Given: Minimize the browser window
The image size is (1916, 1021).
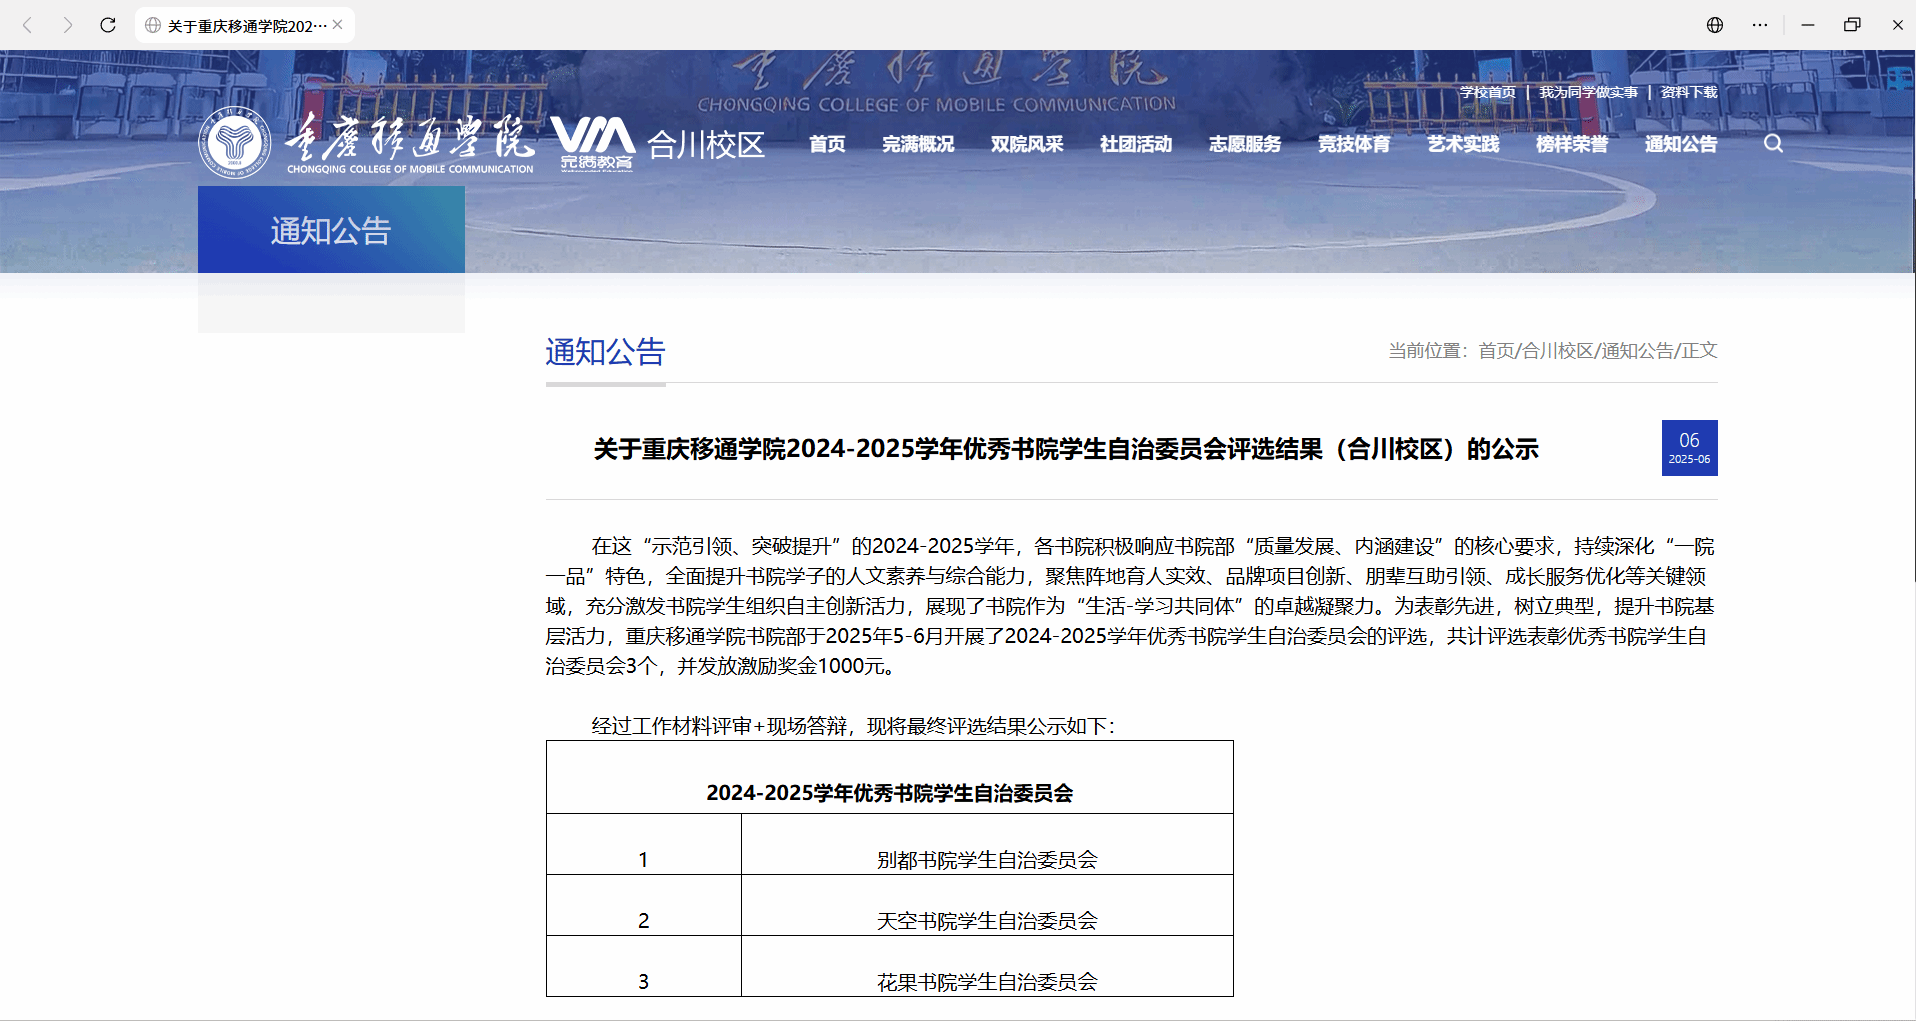Looking at the screenshot, I should tap(1808, 25).
